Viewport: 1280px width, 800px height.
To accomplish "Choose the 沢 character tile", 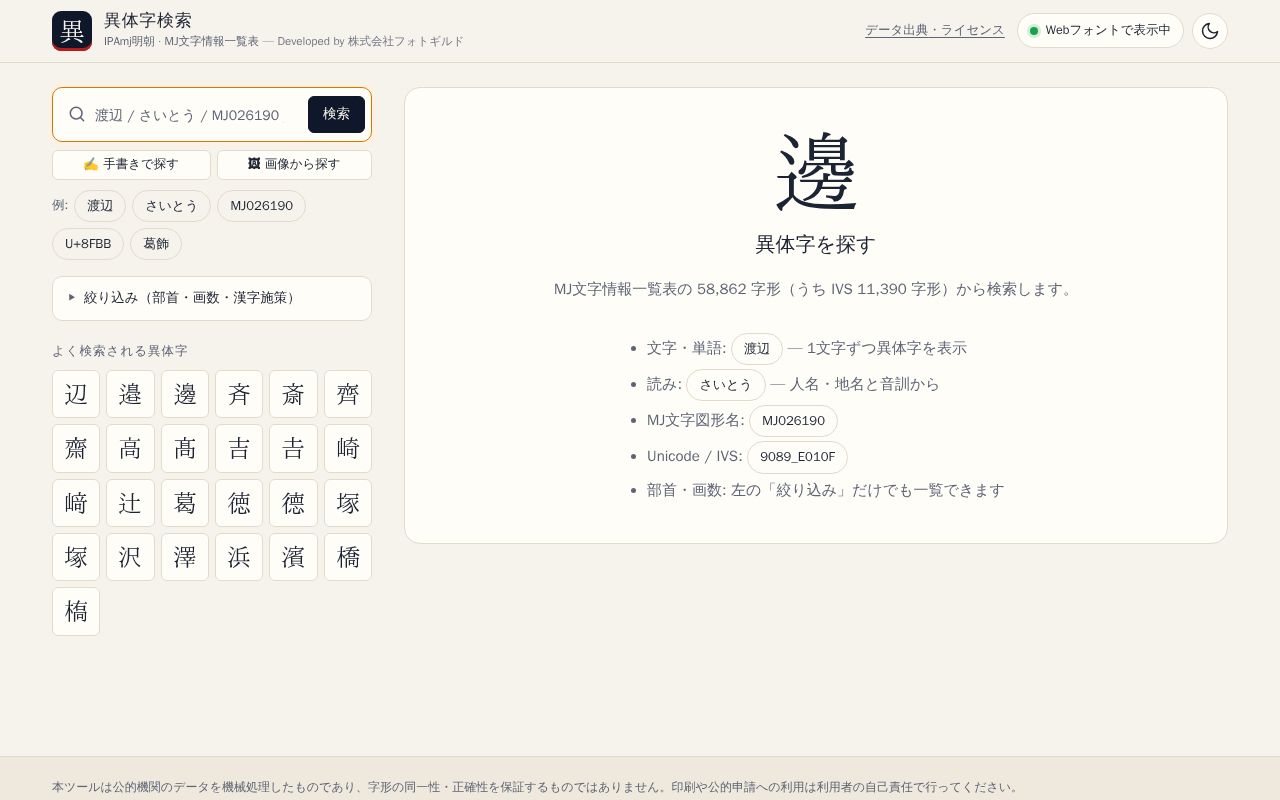I will (x=130, y=556).
